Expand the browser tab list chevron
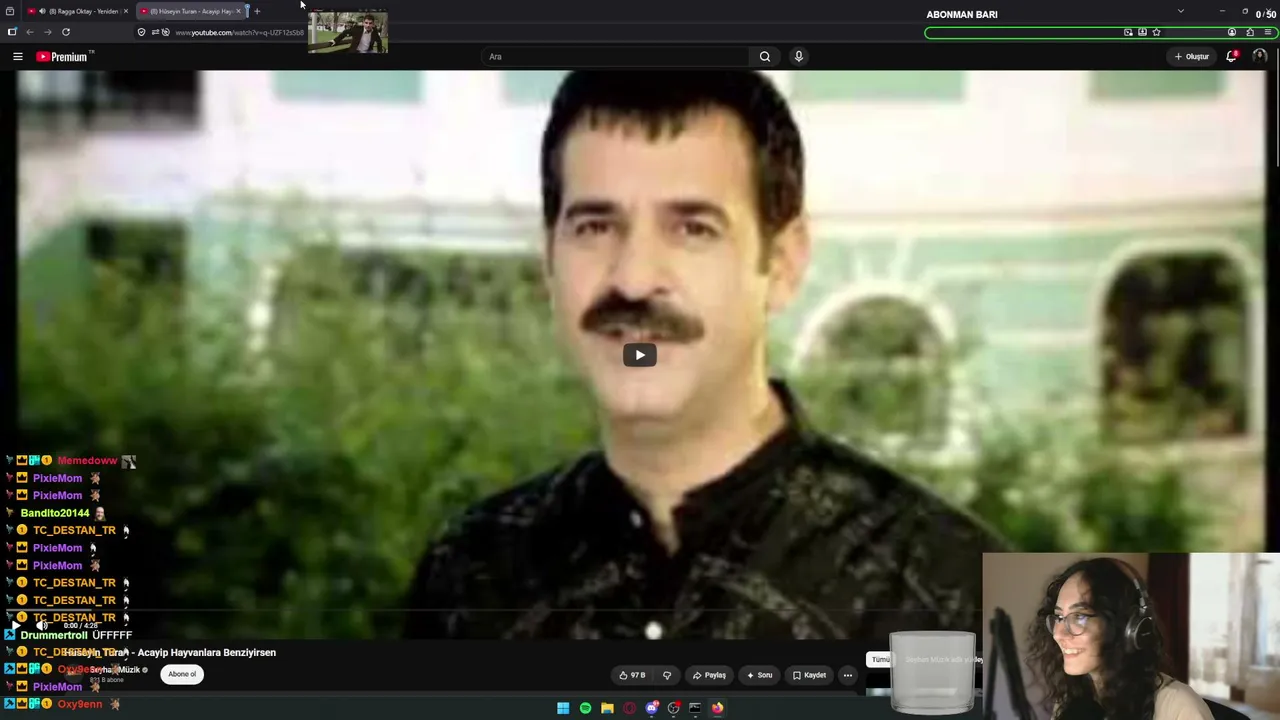The height and width of the screenshot is (720, 1280). [x=1181, y=11]
